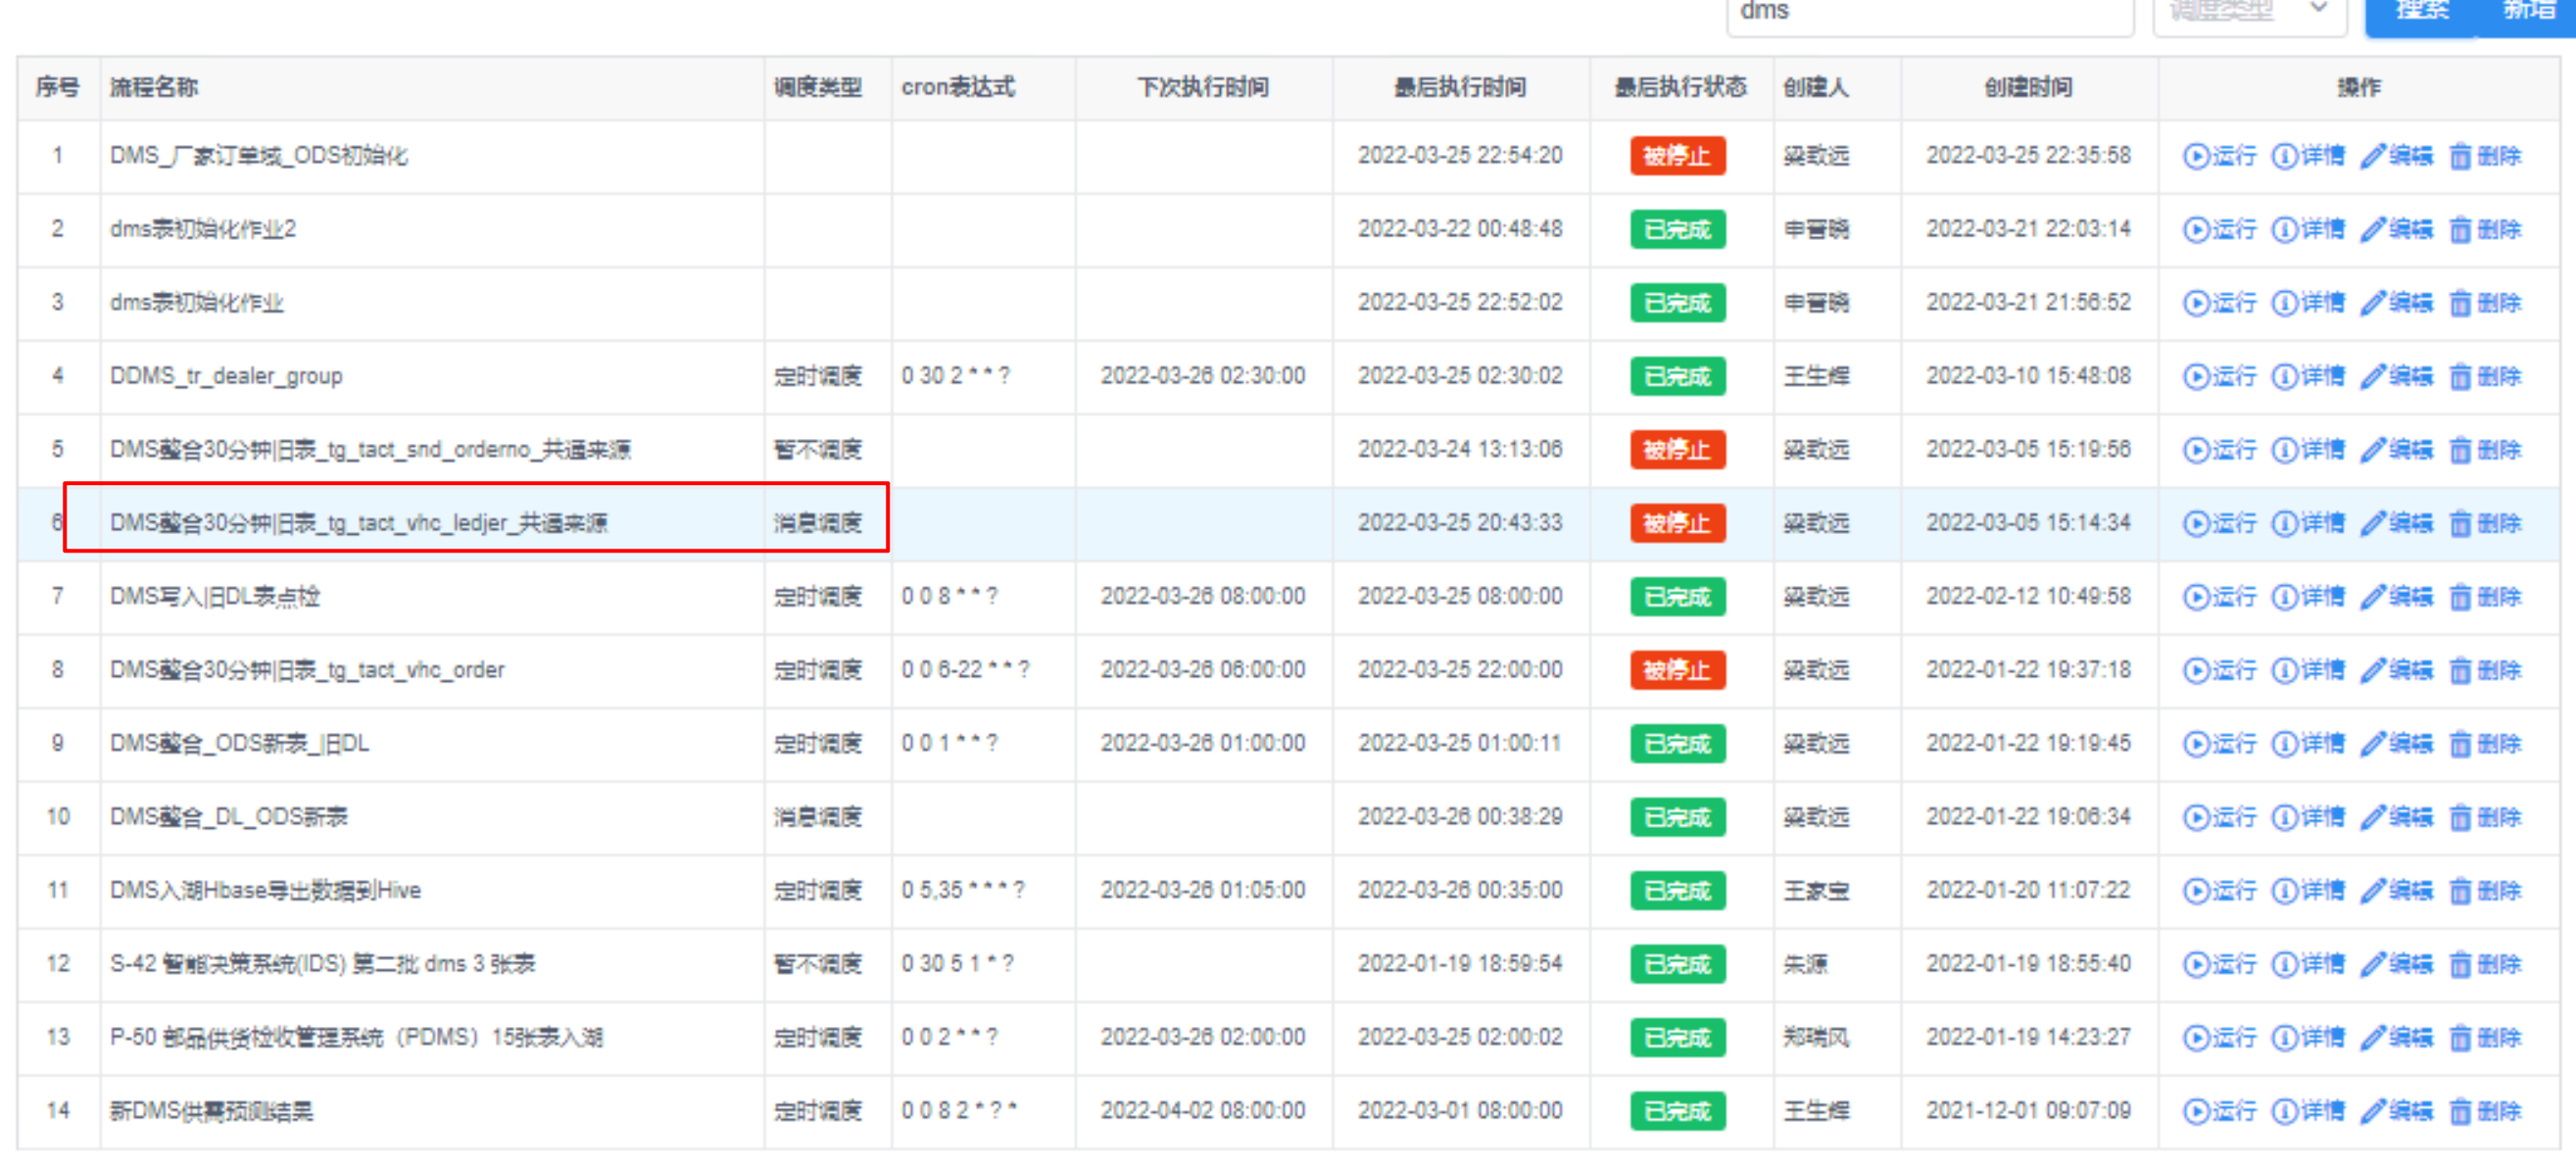Viewport: 2576px width, 1163px height.
Task: Click 被停止 status badge in row 5
Action: (1677, 450)
